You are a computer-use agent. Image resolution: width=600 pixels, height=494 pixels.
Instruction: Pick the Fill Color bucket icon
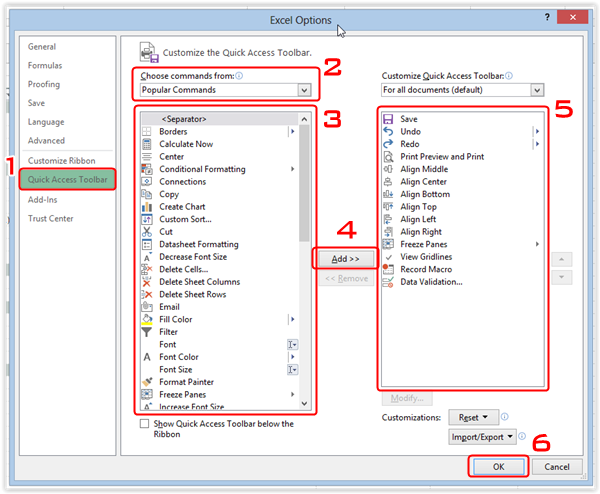(x=147, y=320)
